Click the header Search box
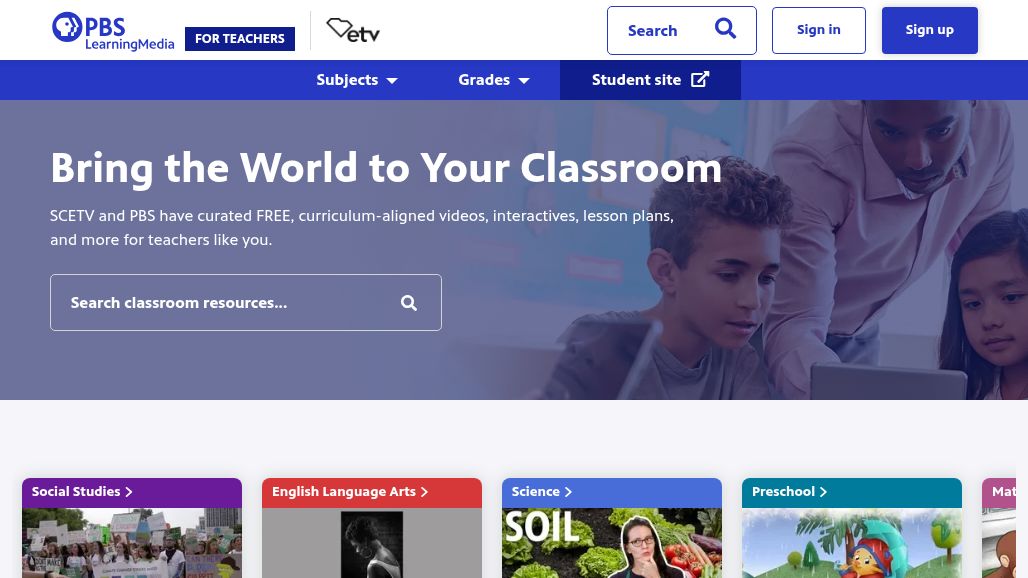 pyautogui.click(x=682, y=30)
